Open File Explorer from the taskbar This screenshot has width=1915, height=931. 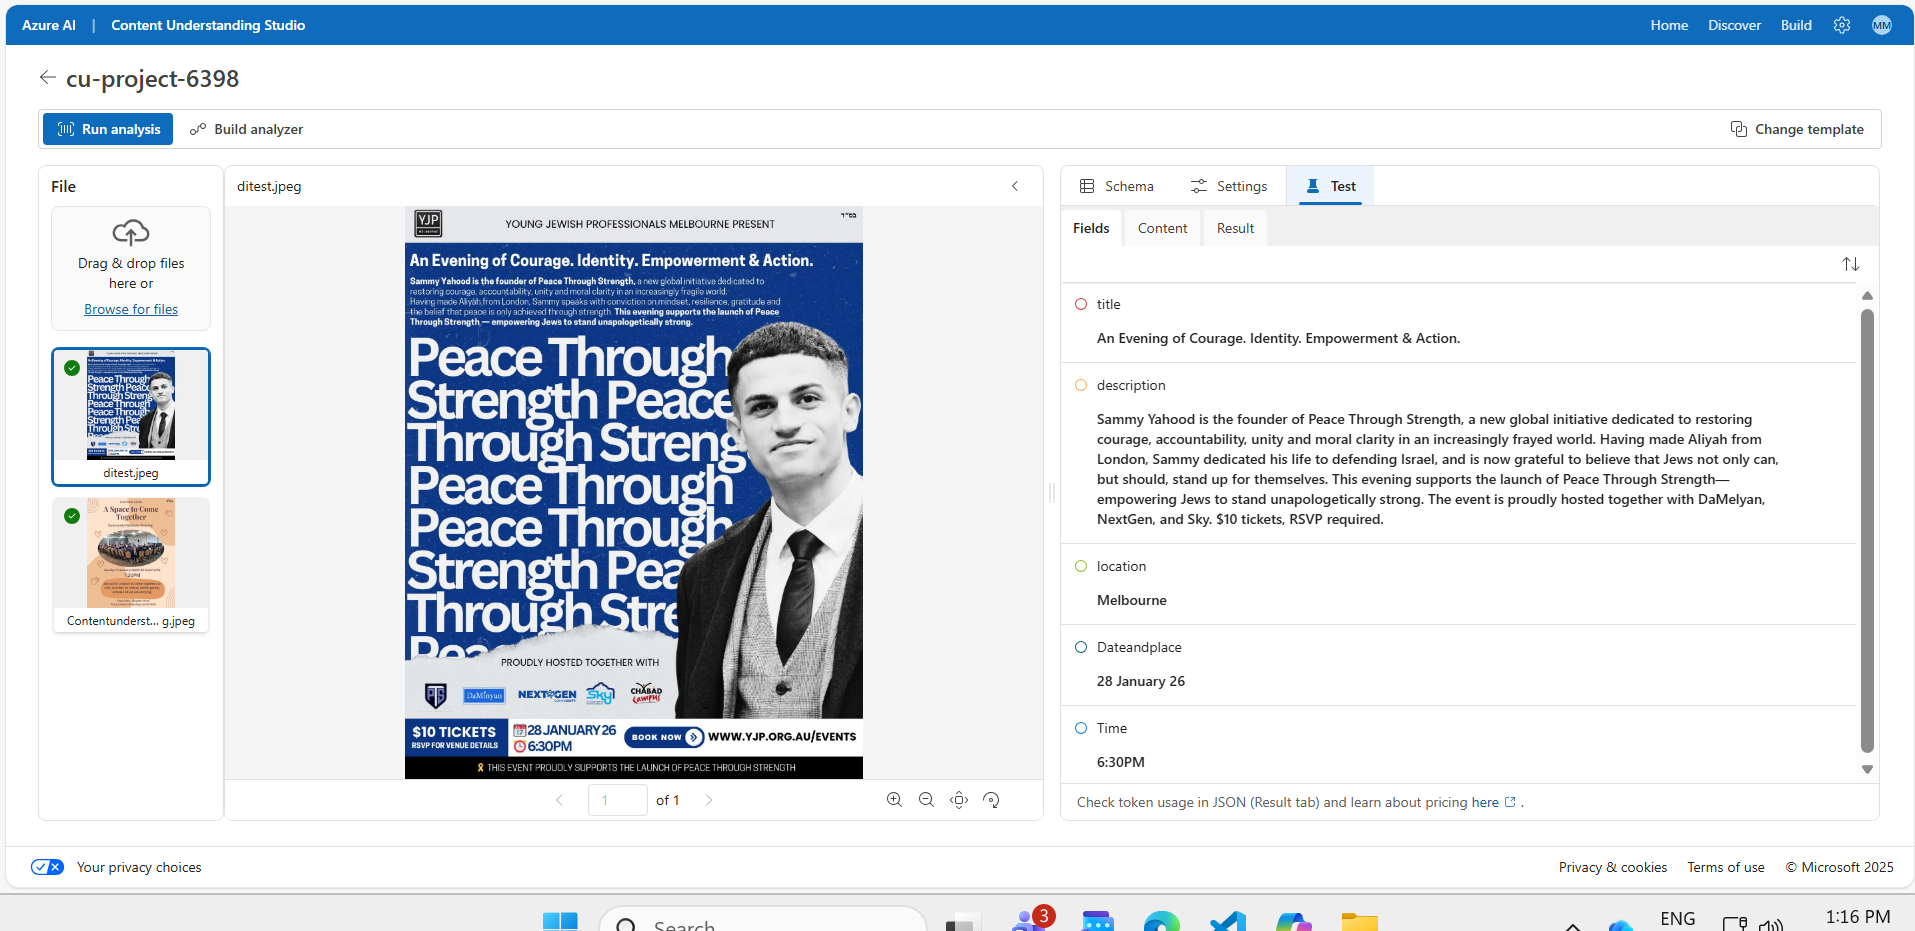1360,921
